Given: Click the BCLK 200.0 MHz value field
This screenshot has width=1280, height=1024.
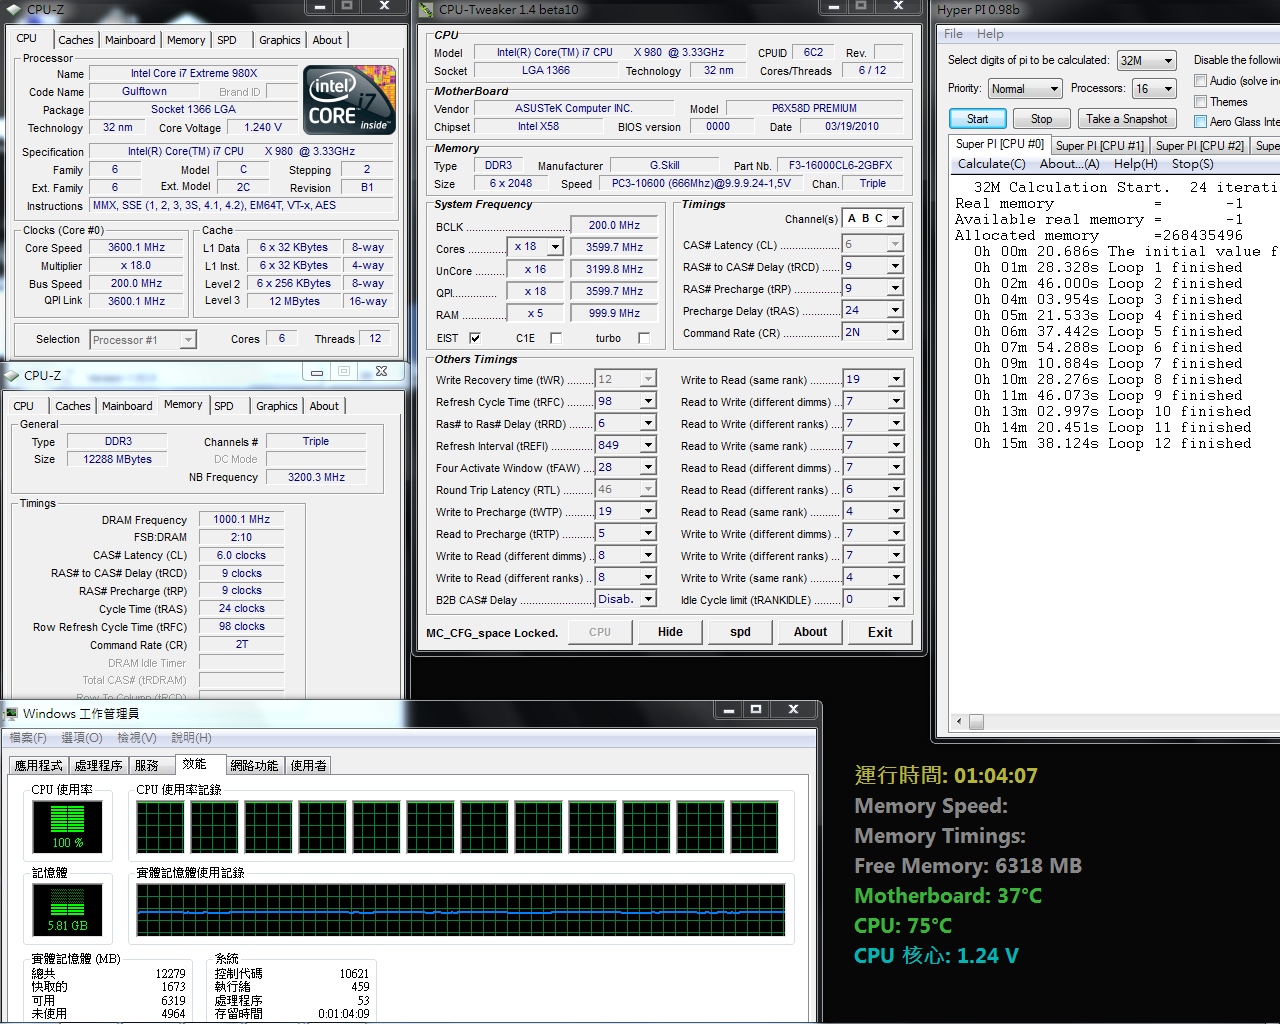Looking at the screenshot, I should [614, 225].
